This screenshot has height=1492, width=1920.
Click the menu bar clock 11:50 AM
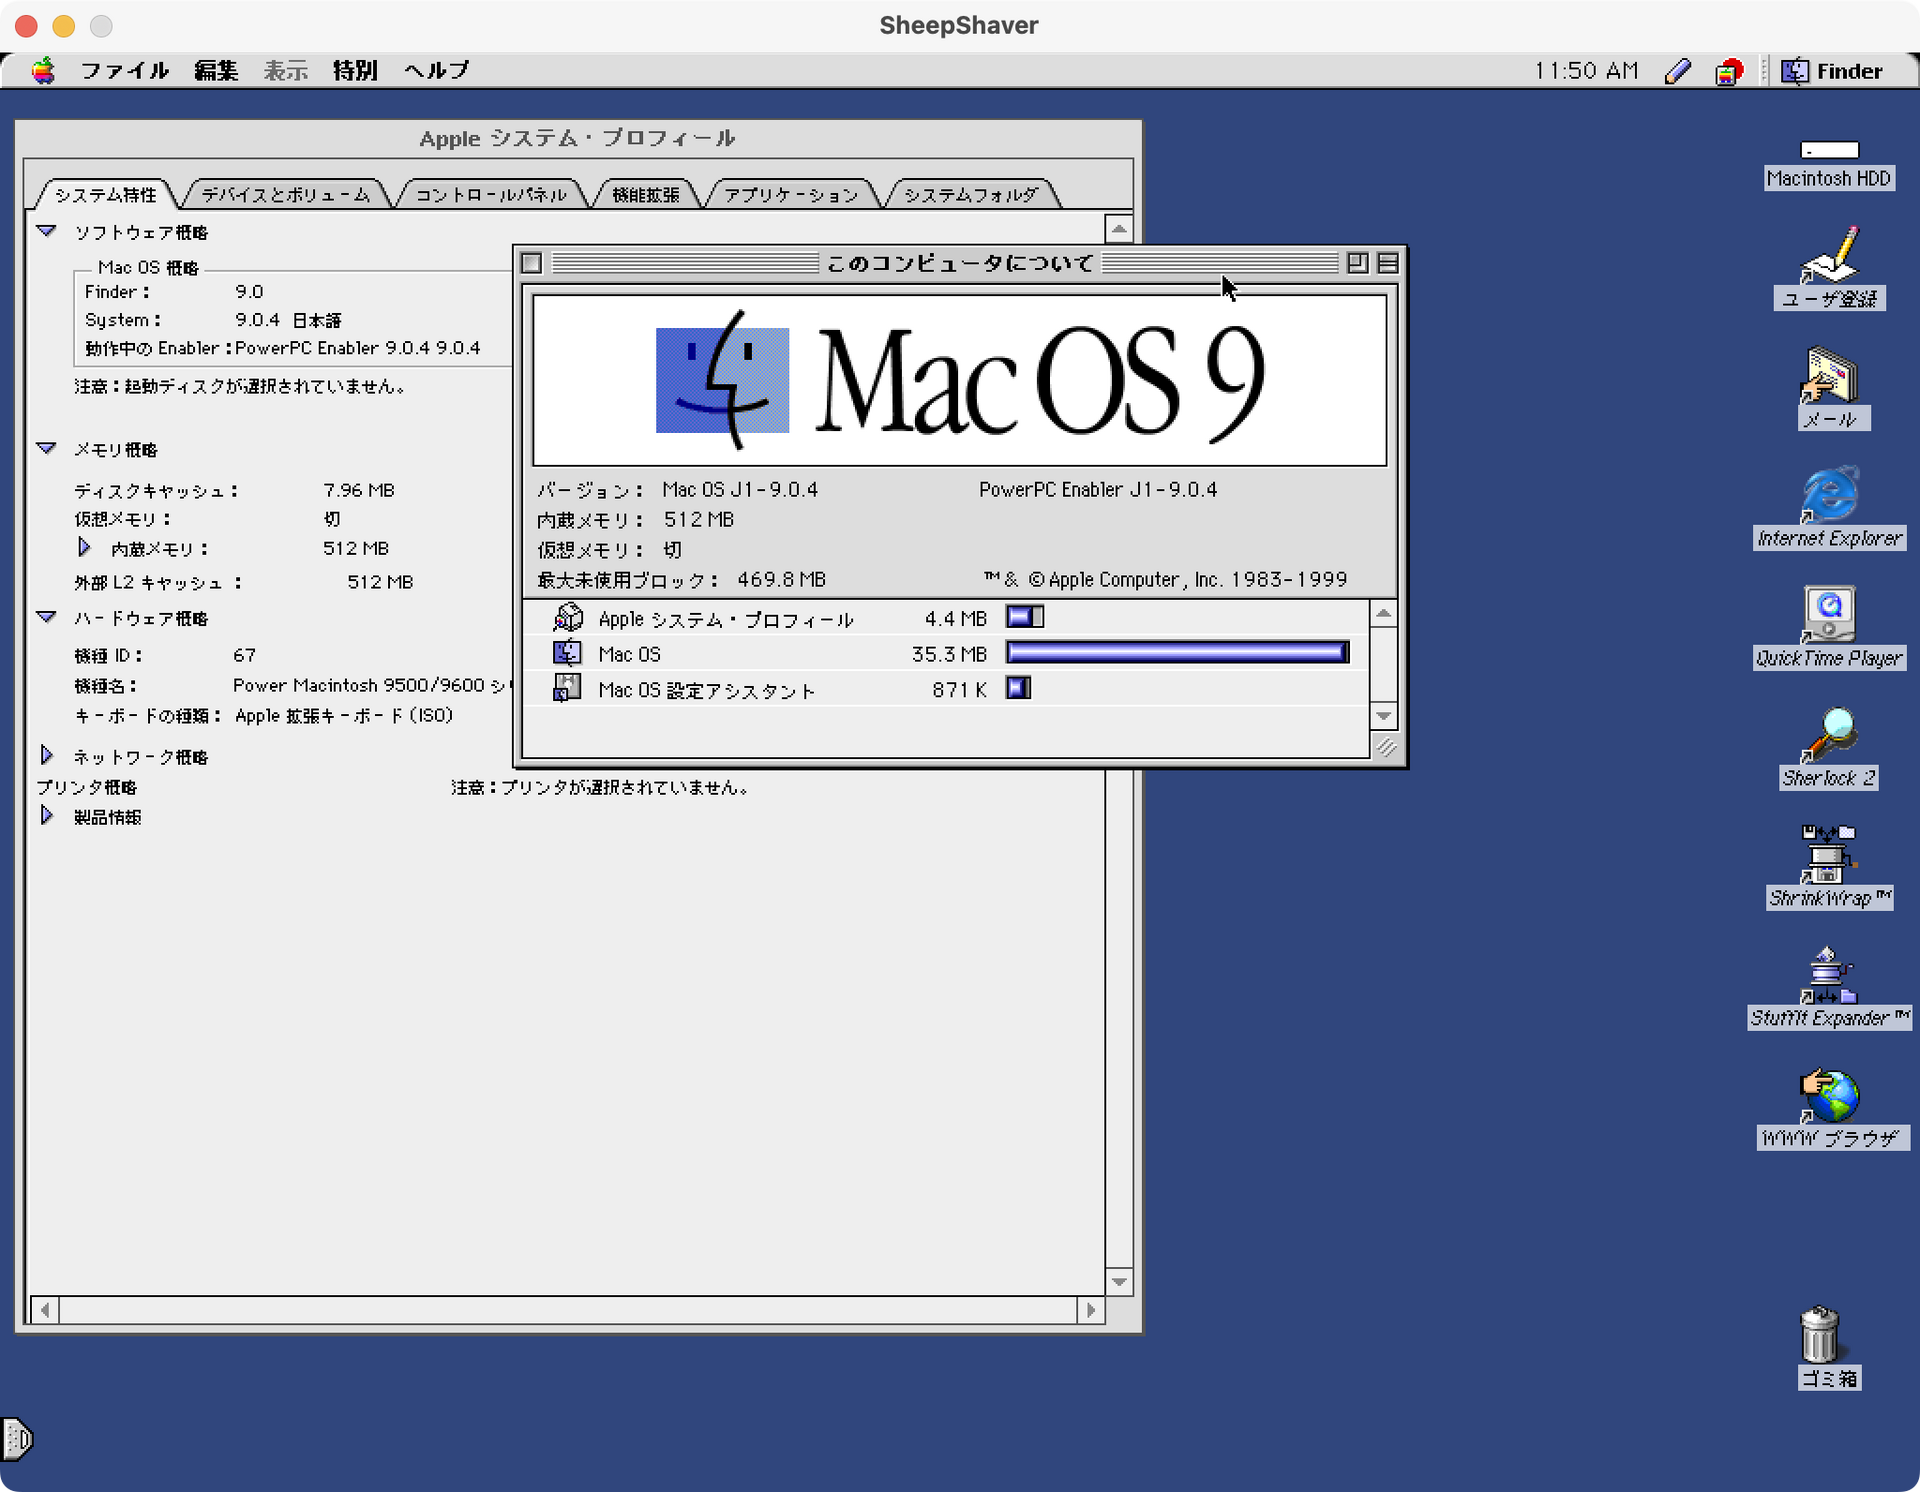(x=1587, y=71)
